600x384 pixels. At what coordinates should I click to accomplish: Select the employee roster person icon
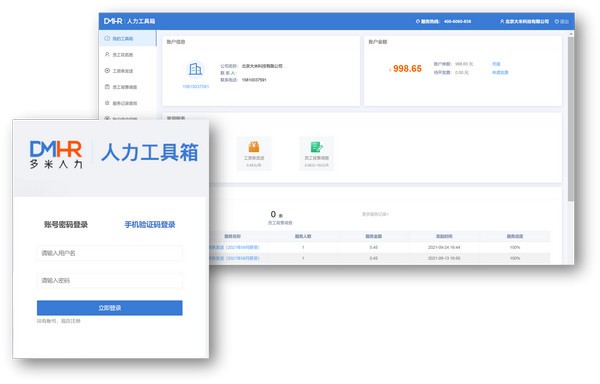[107, 55]
